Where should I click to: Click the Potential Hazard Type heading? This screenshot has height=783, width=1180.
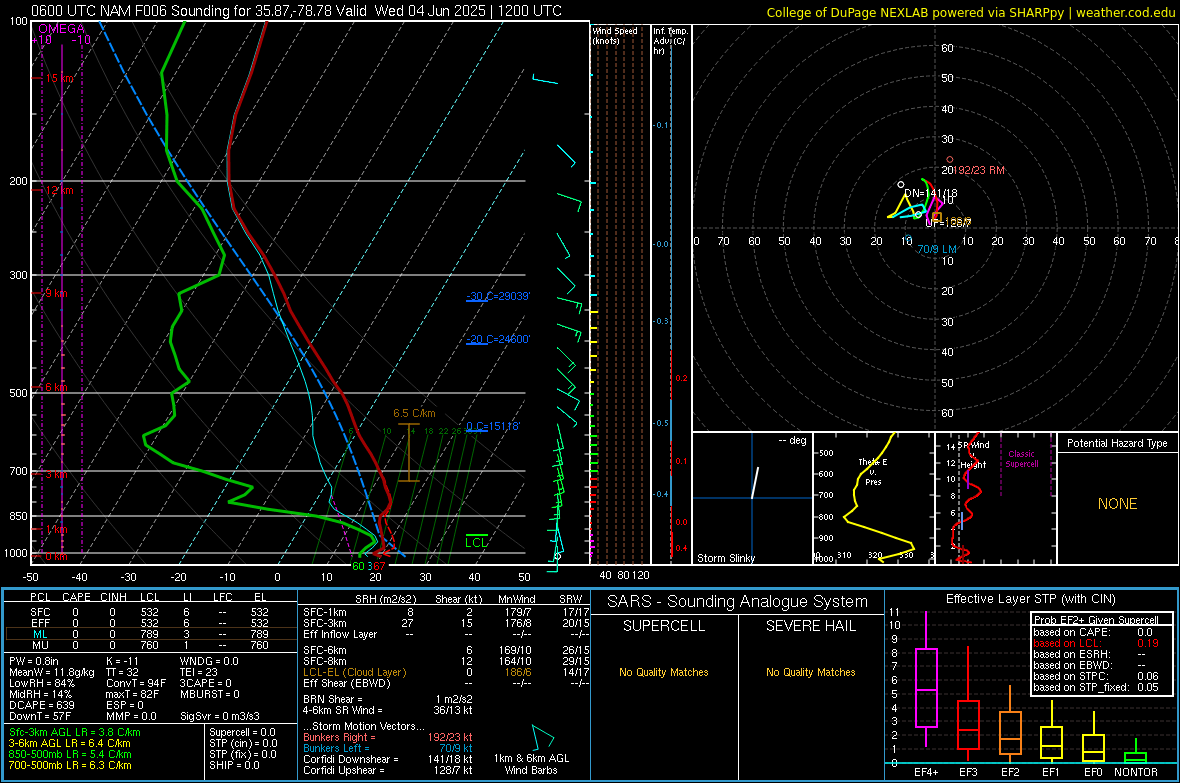point(1117,443)
